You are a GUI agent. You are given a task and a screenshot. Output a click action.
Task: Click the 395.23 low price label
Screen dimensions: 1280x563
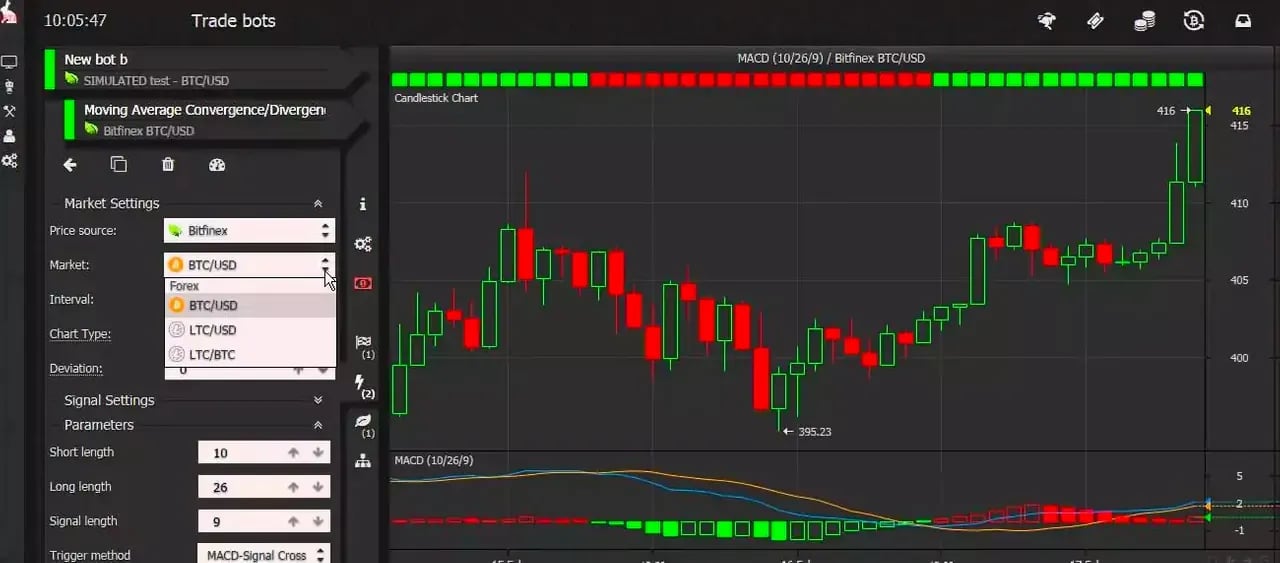[x=815, y=432]
